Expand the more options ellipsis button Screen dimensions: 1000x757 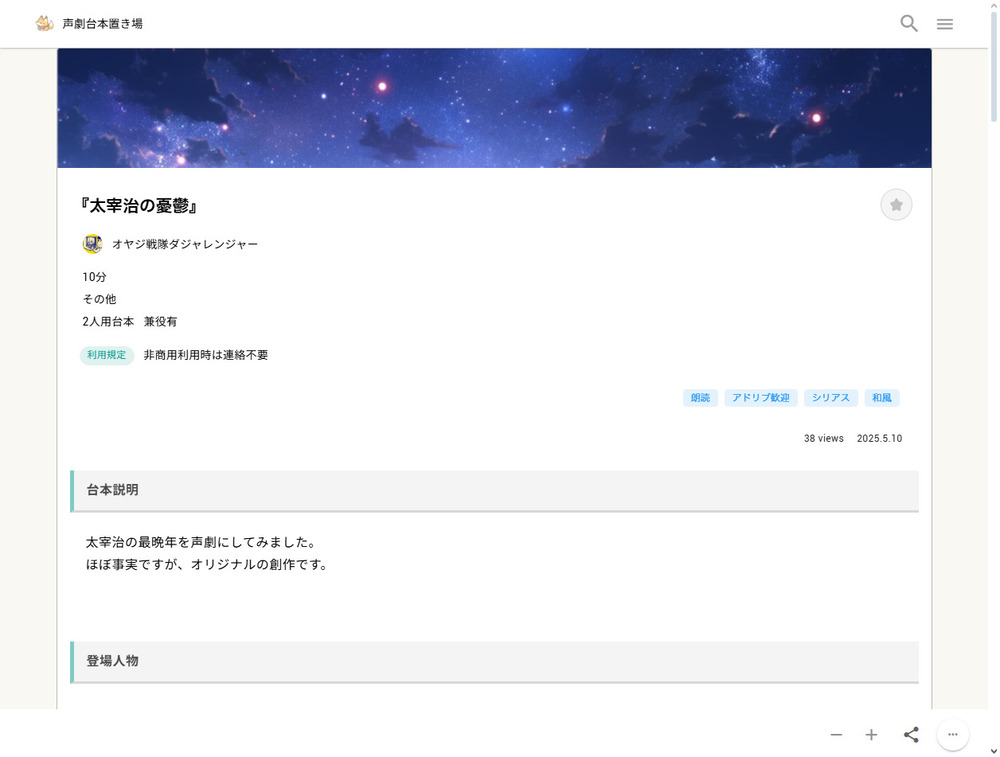952,735
